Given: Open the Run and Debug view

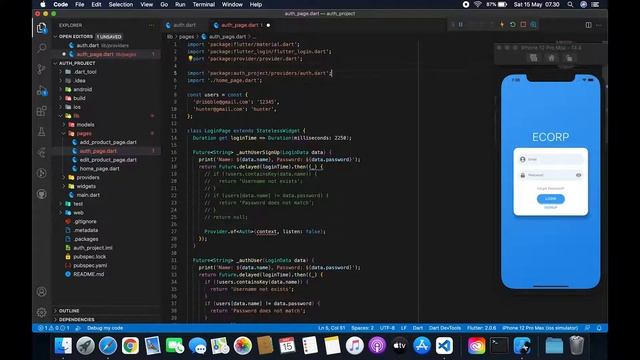Looking at the screenshot, I should [x=42, y=90].
